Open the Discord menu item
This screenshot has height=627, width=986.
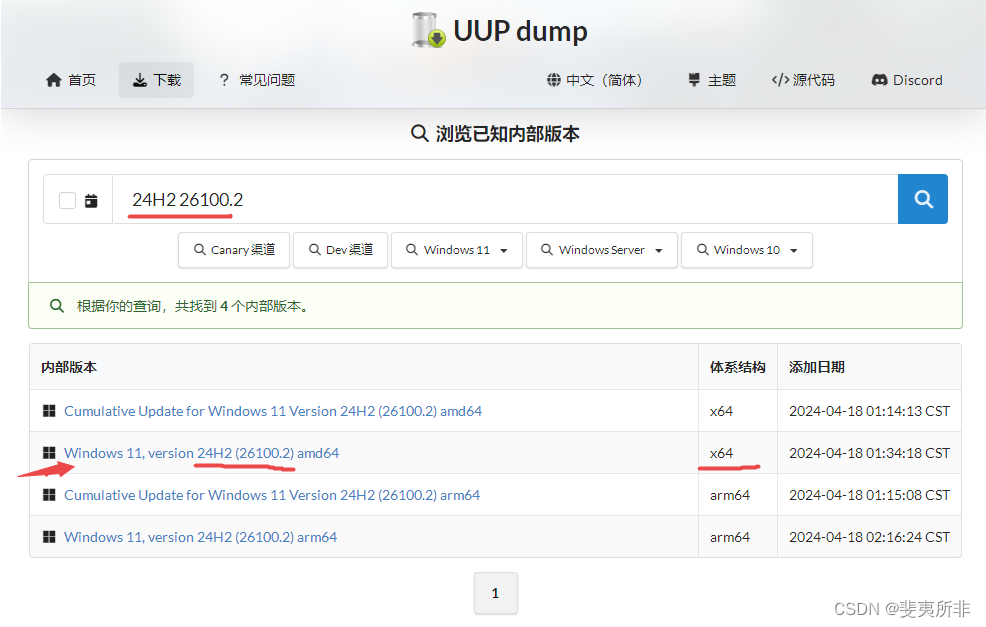click(x=907, y=80)
